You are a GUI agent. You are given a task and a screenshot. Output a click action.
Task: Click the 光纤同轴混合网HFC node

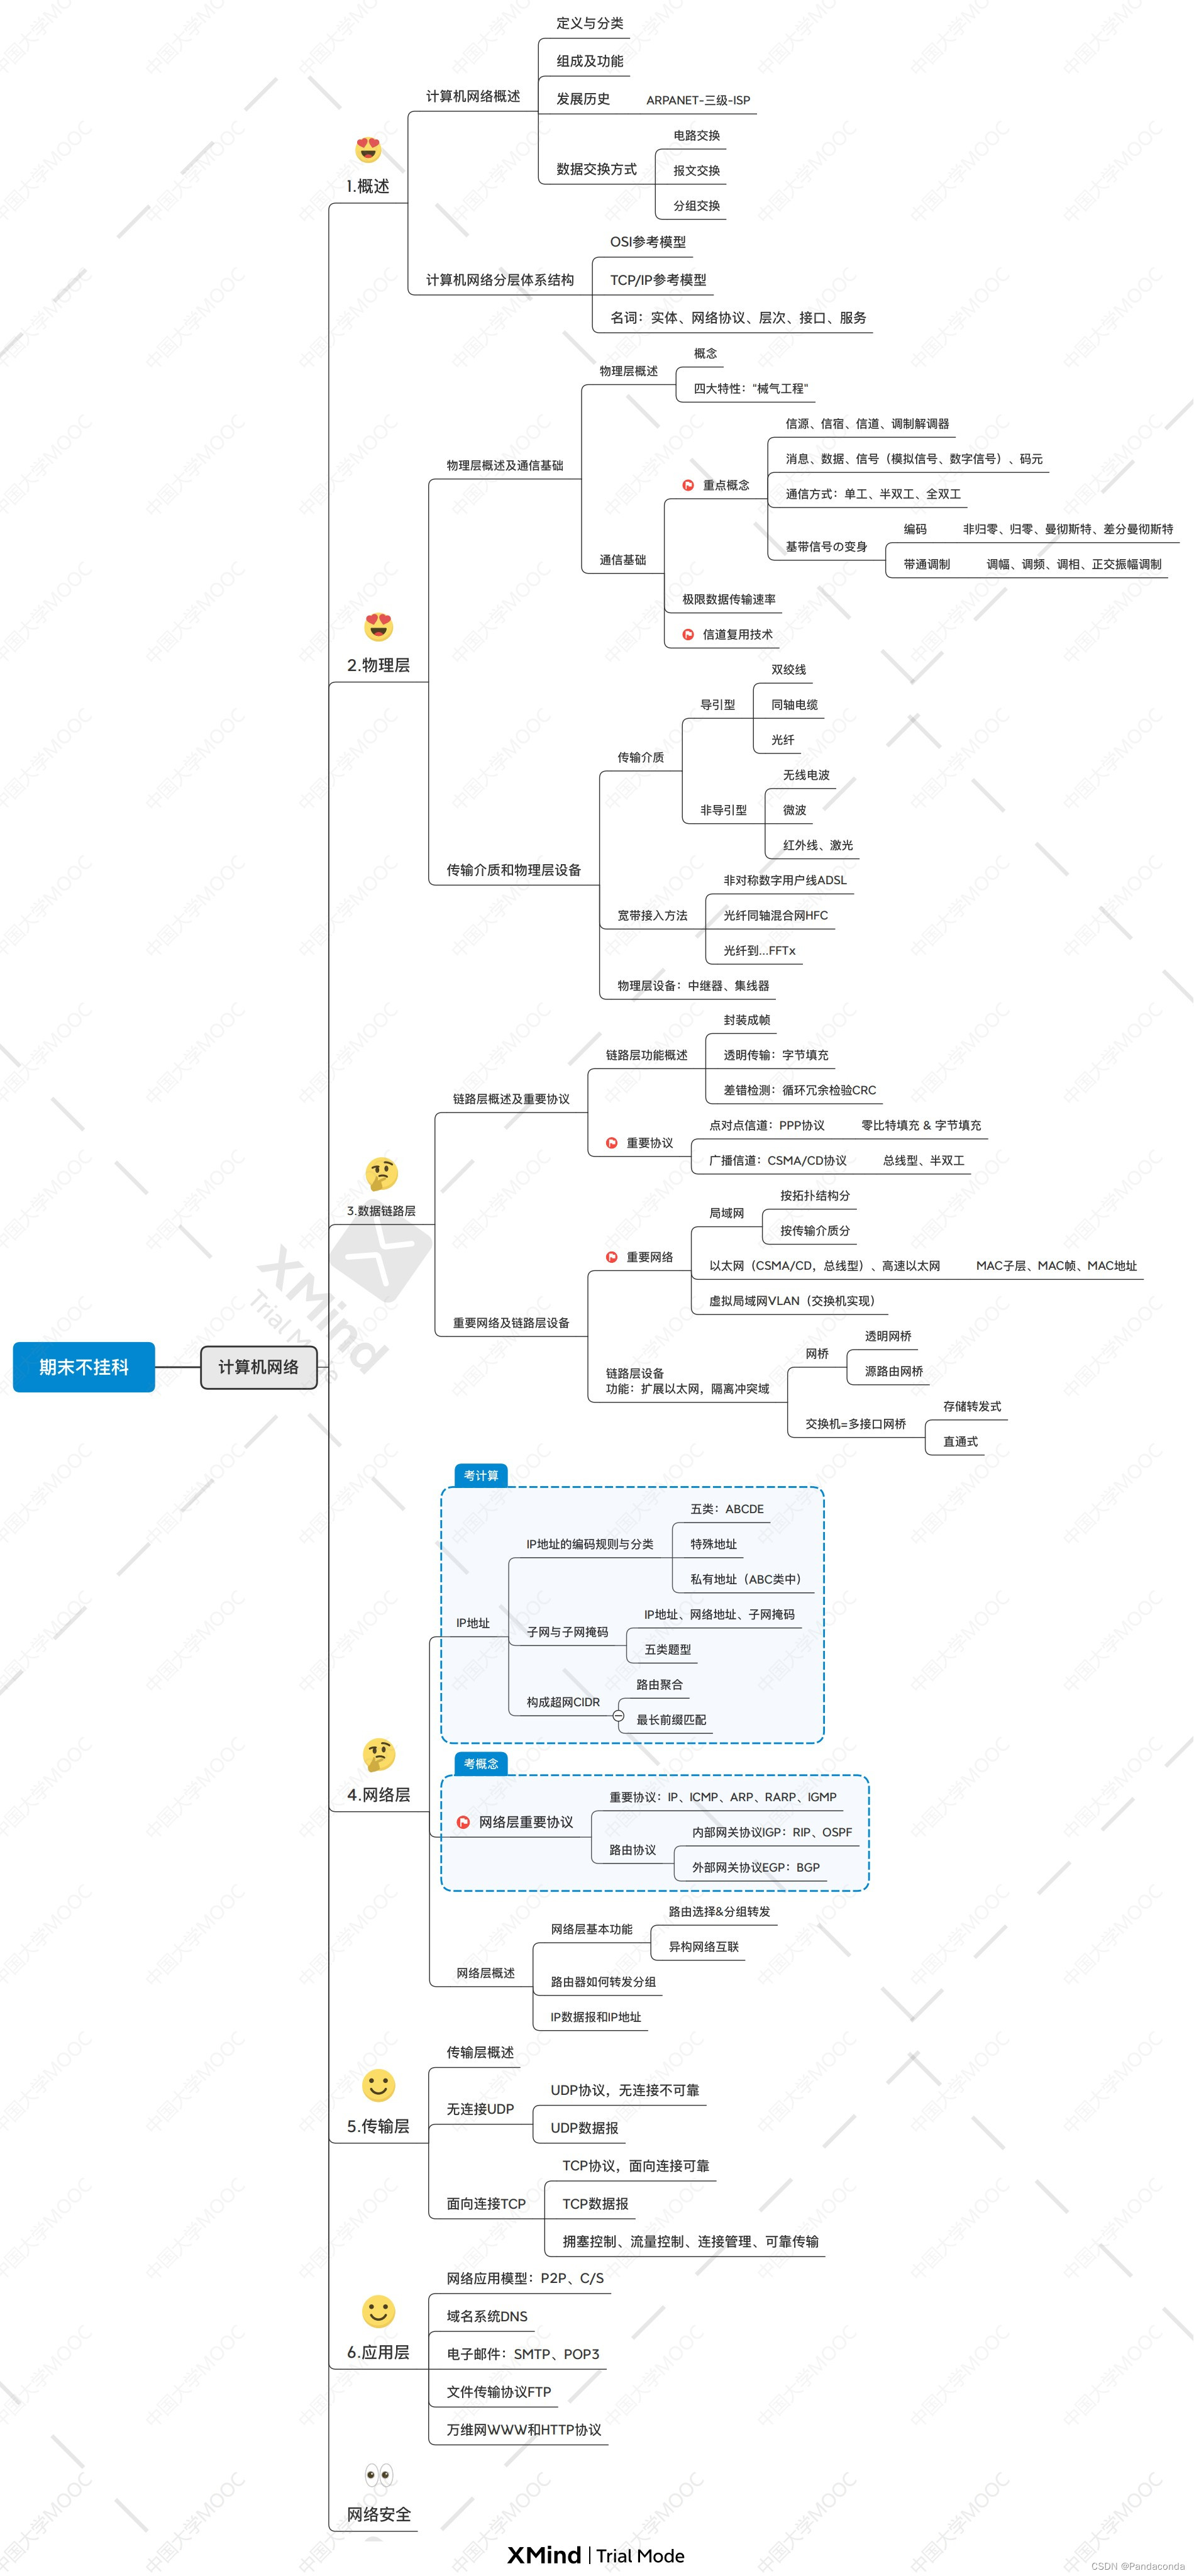tap(776, 915)
